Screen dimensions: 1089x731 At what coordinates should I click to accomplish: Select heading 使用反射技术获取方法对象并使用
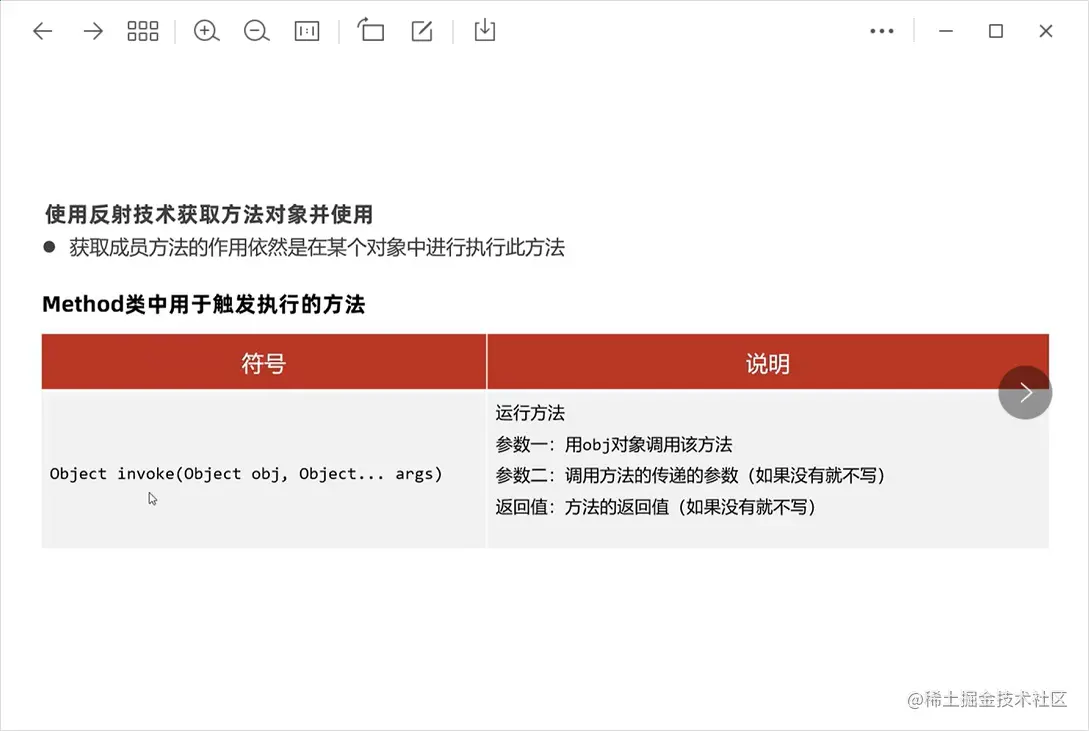[209, 215]
